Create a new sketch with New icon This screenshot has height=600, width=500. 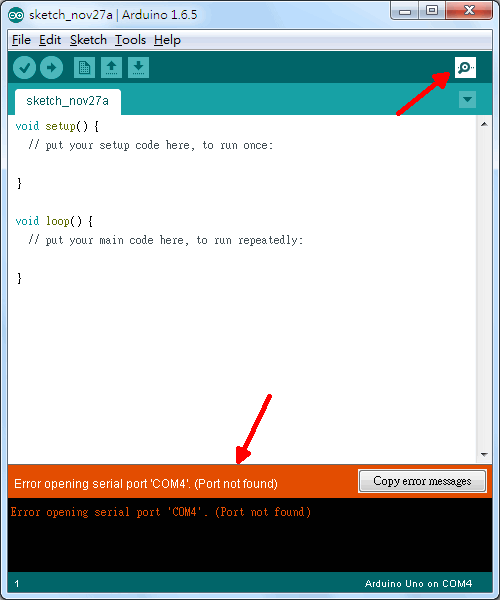tap(84, 68)
